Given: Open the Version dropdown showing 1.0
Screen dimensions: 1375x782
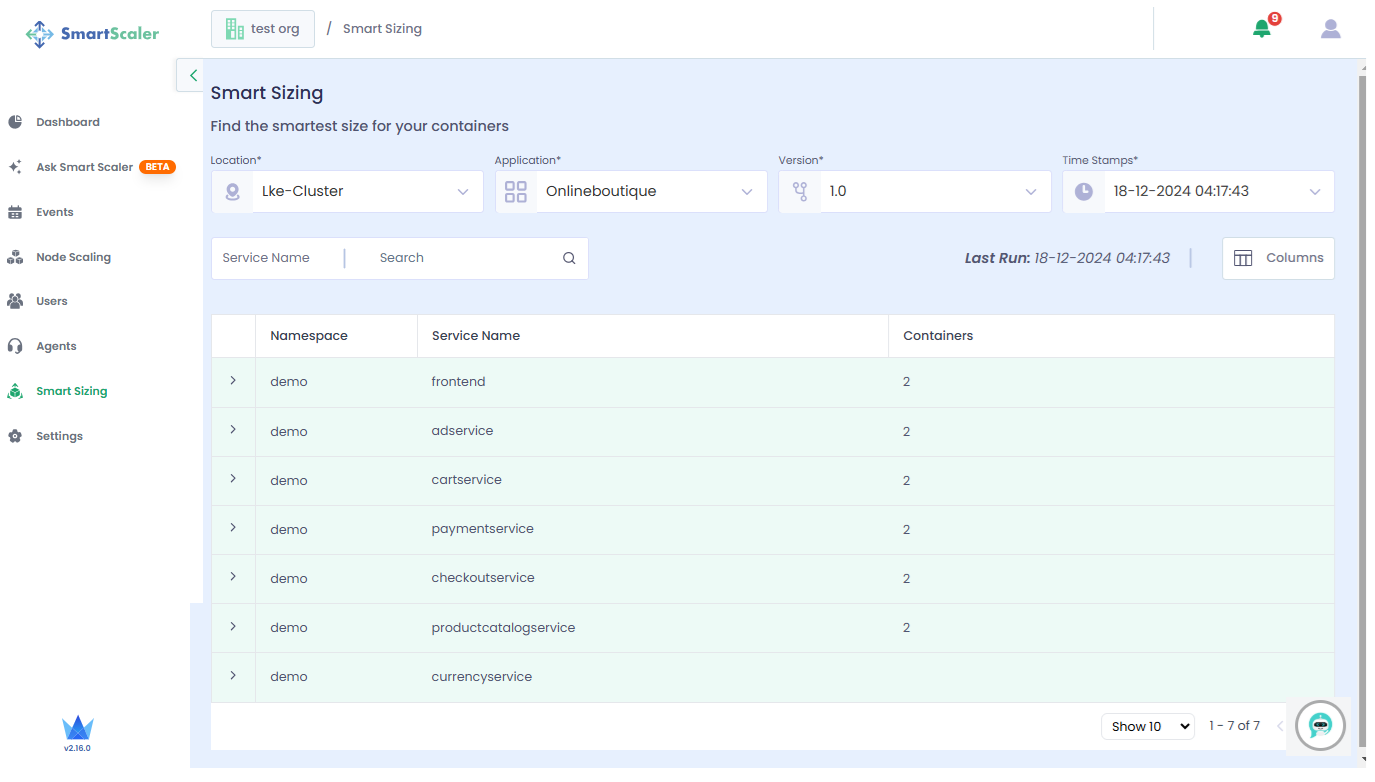Looking at the screenshot, I should tap(915, 192).
